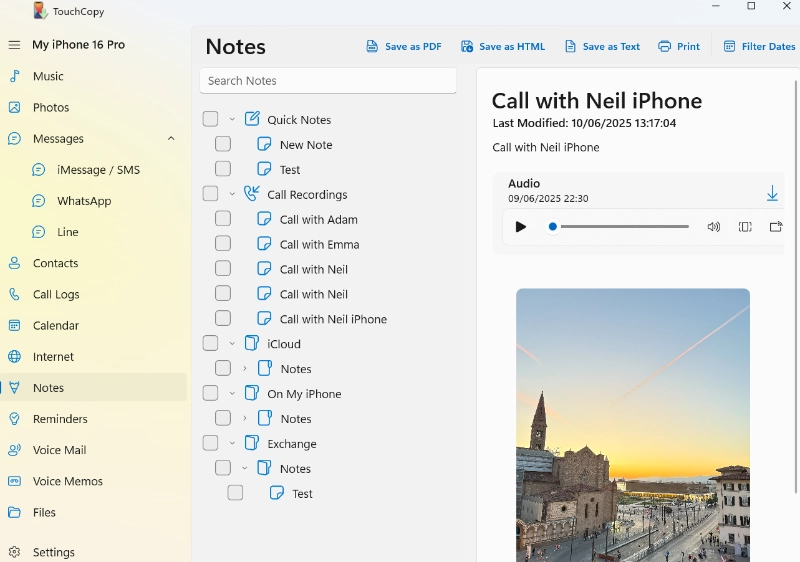
Task: Click the Internet globe icon
Action: pyautogui.click(x=15, y=356)
